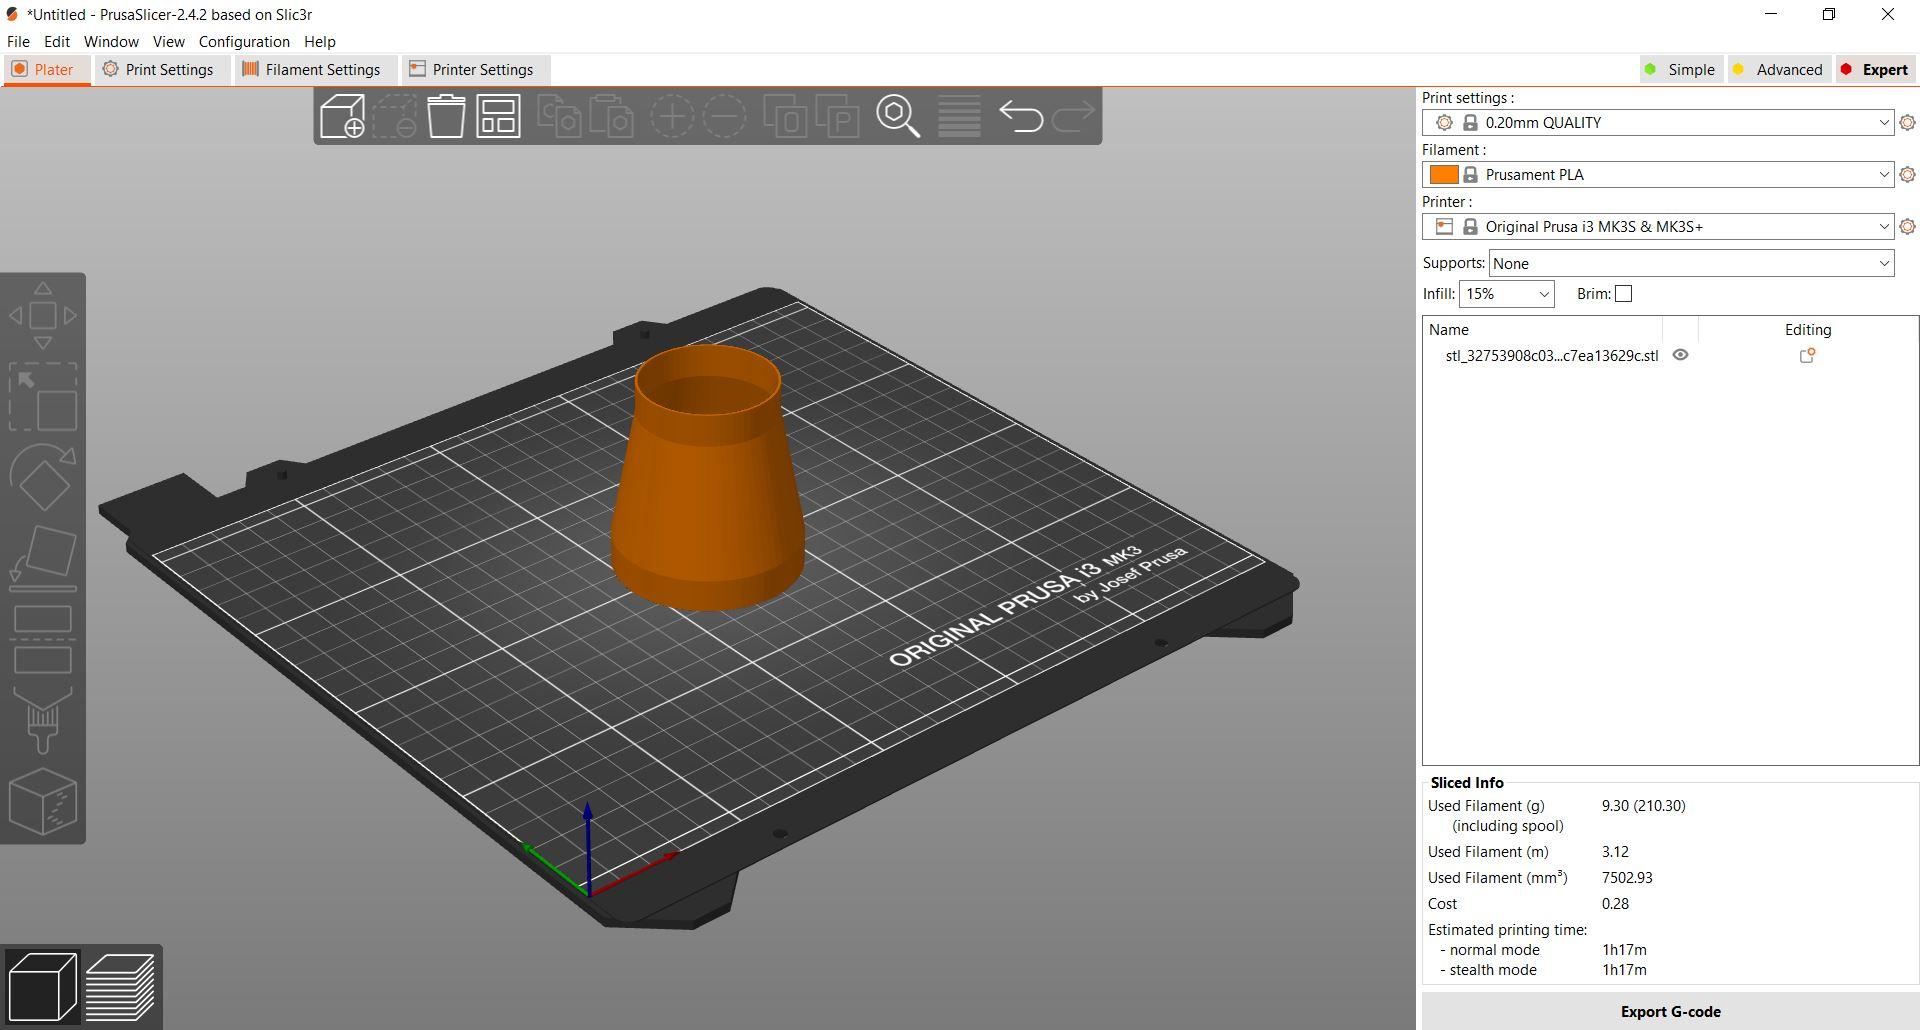Click the Add model icon
This screenshot has height=1030, width=1920.
pos(342,116)
